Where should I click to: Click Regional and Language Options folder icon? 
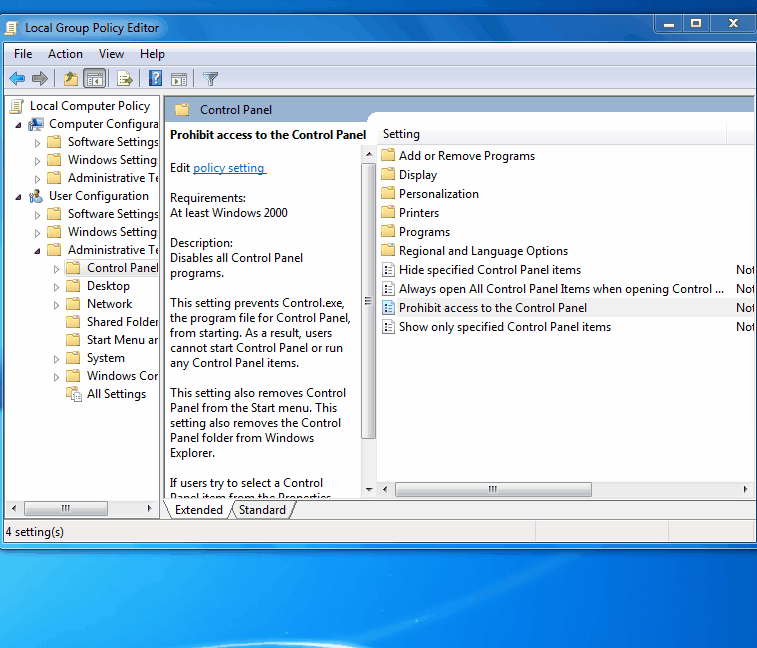(388, 251)
